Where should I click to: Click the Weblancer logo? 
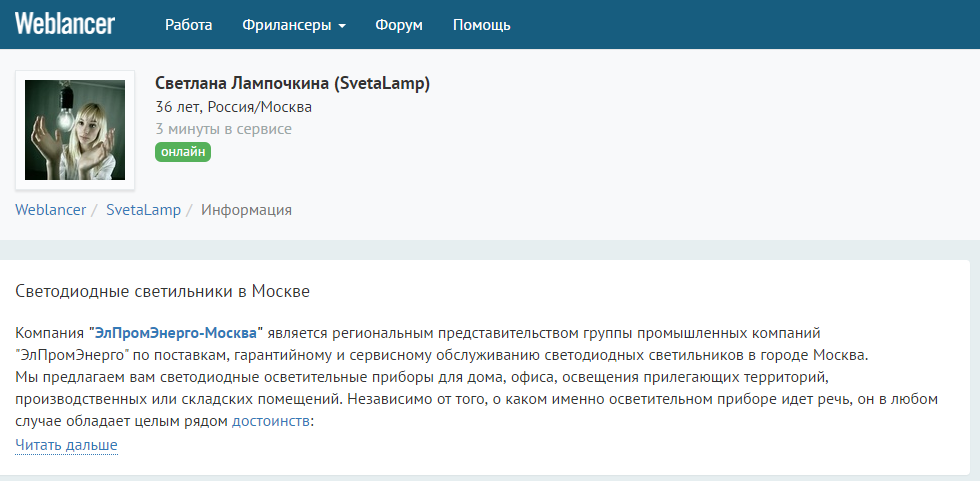65,24
